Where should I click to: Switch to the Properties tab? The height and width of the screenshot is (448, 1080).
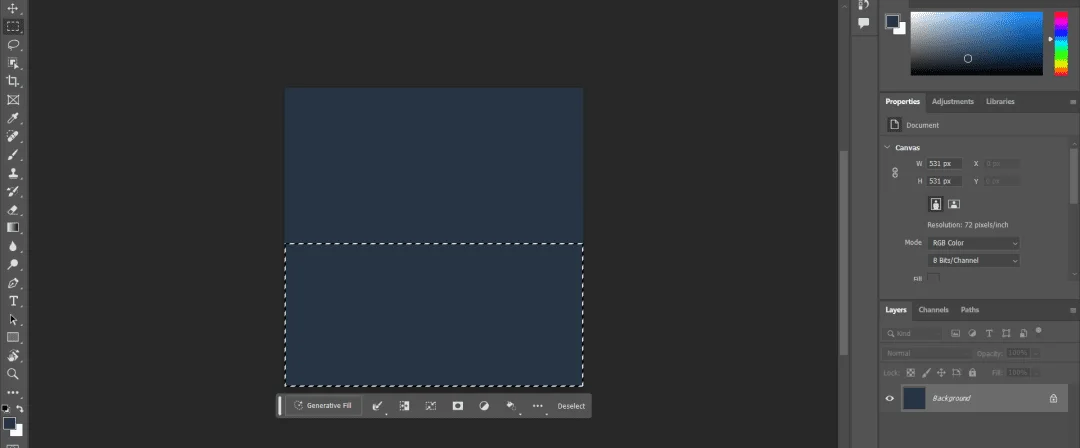coord(902,101)
